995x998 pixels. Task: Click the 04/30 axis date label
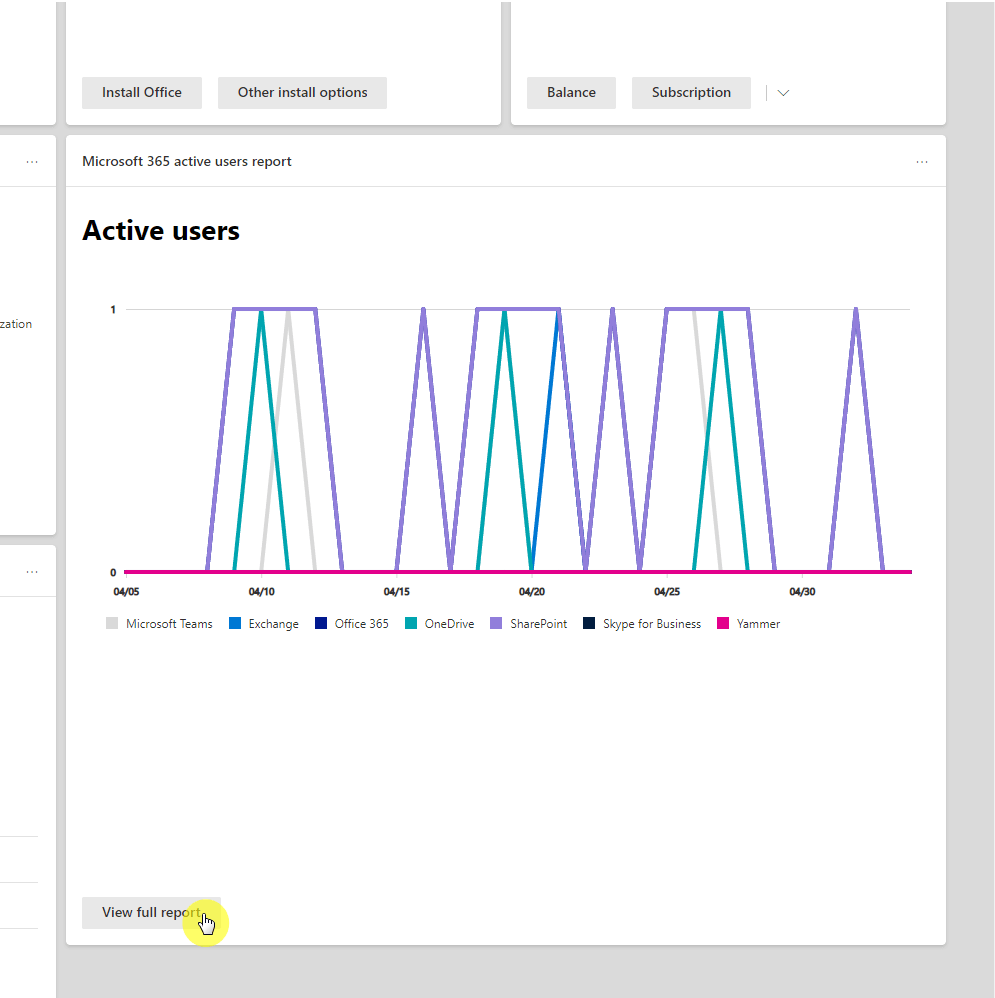tap(802, 592)
